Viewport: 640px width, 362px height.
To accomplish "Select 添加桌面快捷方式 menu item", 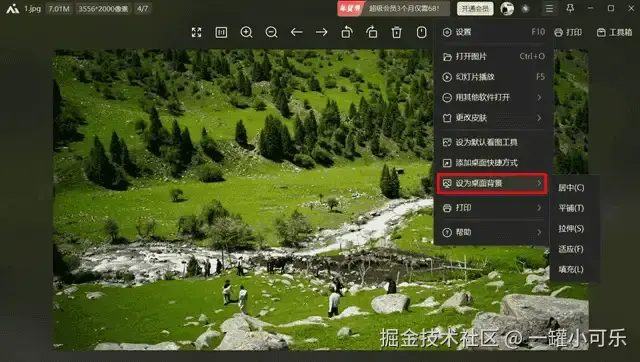I will tap(493, 162).
